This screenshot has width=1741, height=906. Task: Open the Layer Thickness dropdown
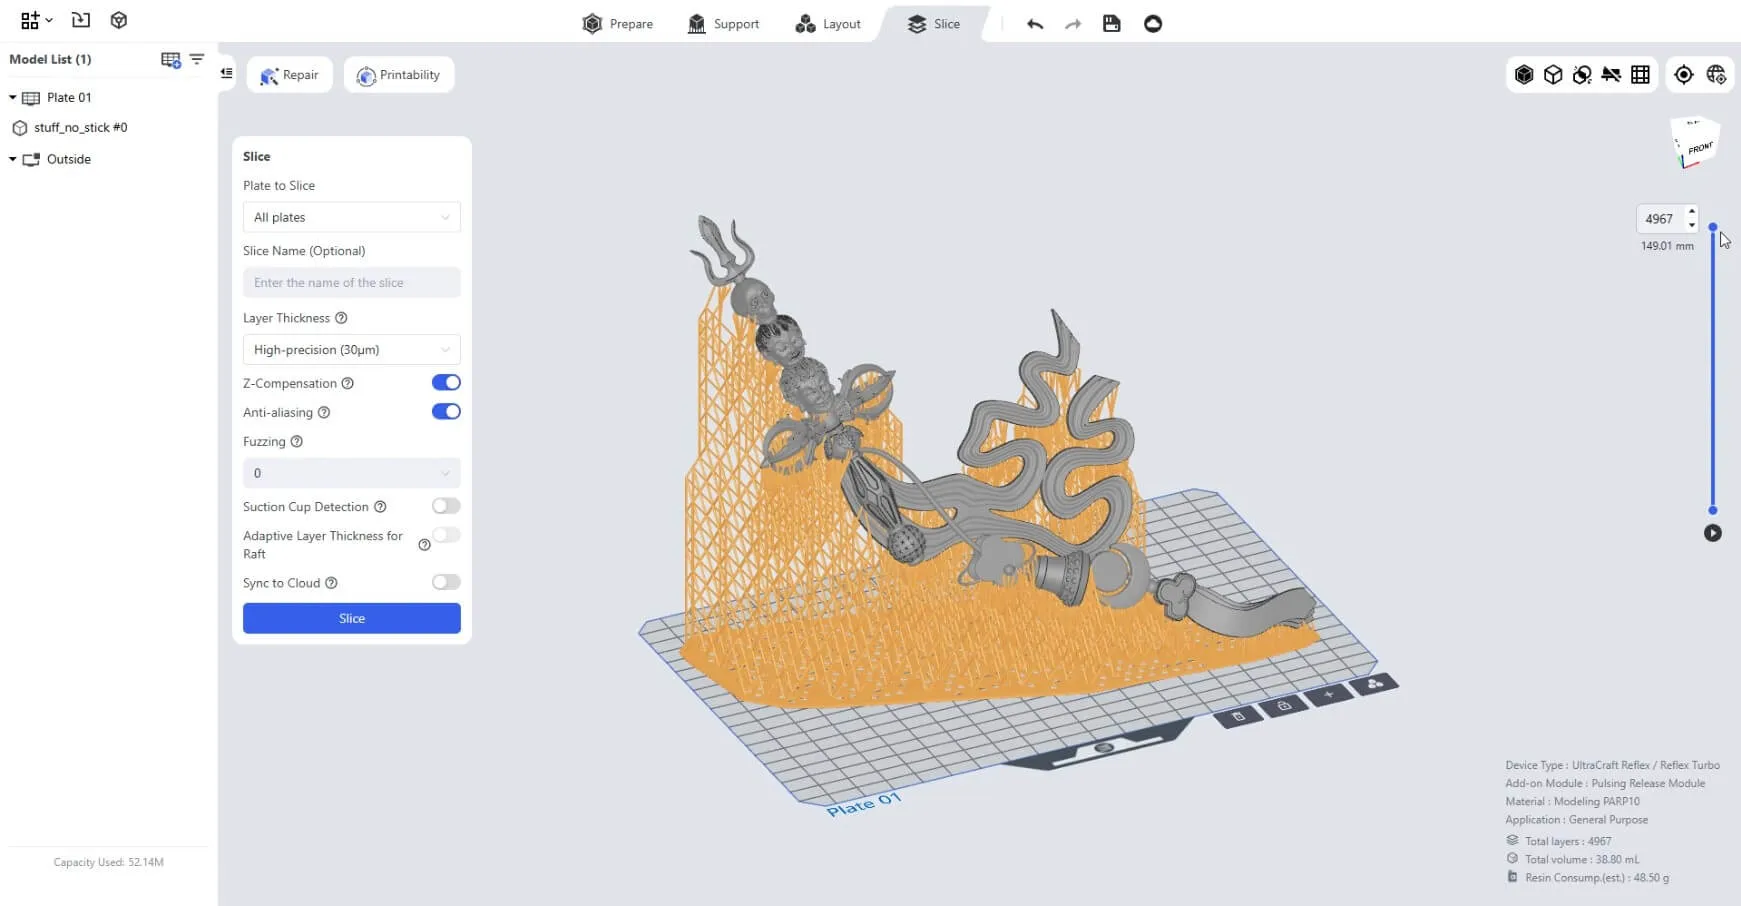(351, 350)
